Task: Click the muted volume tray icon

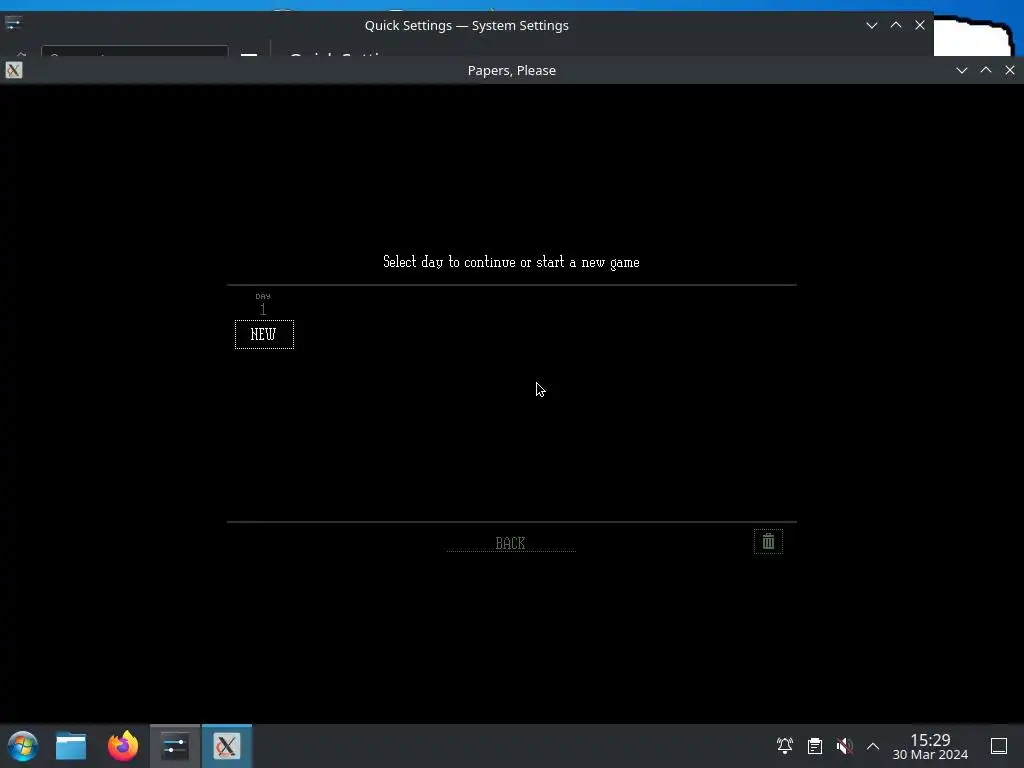Action: 844,746
